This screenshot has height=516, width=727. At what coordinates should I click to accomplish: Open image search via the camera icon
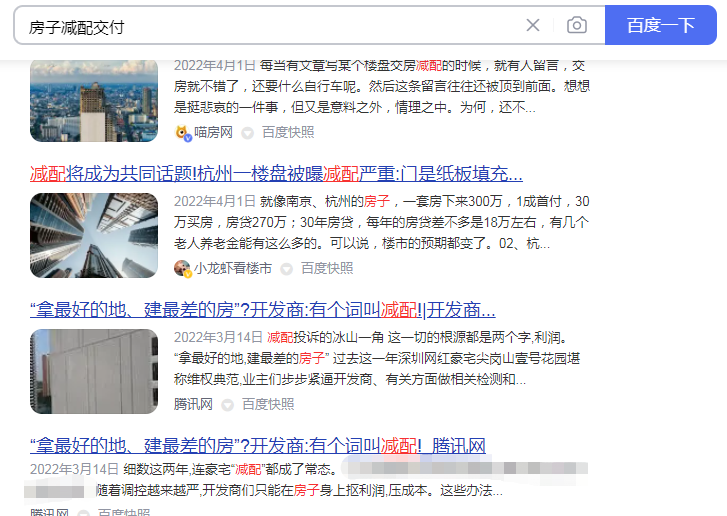tap(577, 25)
